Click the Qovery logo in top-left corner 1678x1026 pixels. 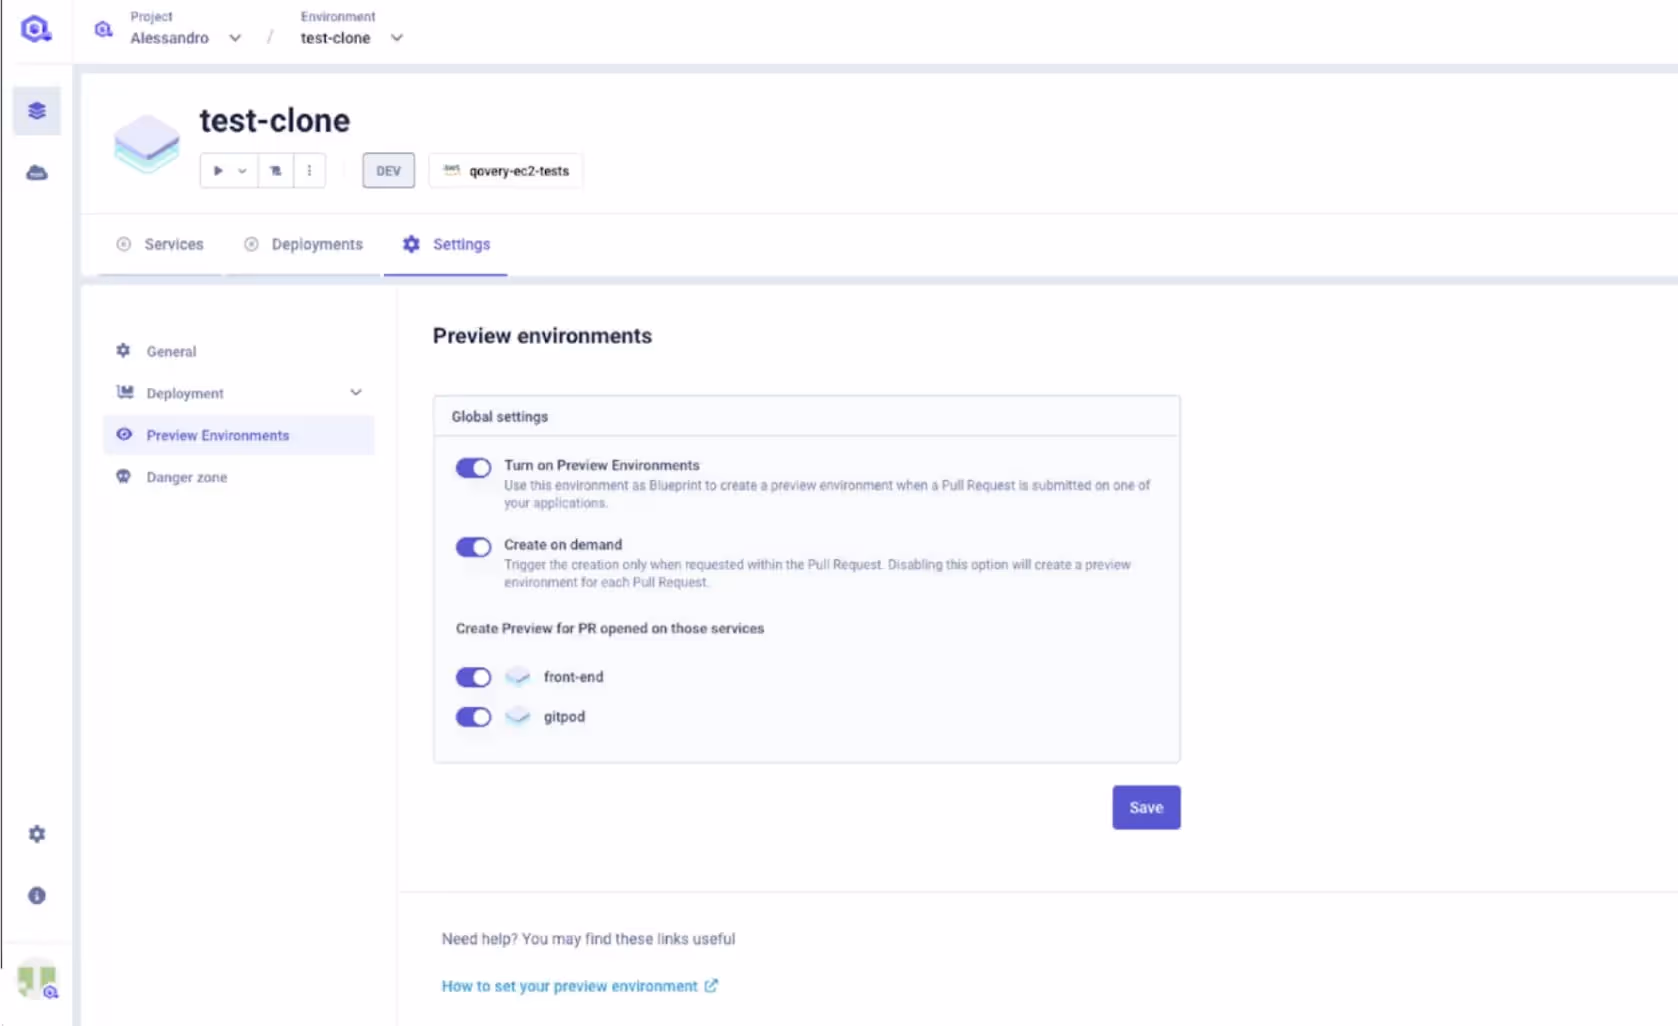tap(36, 28)
